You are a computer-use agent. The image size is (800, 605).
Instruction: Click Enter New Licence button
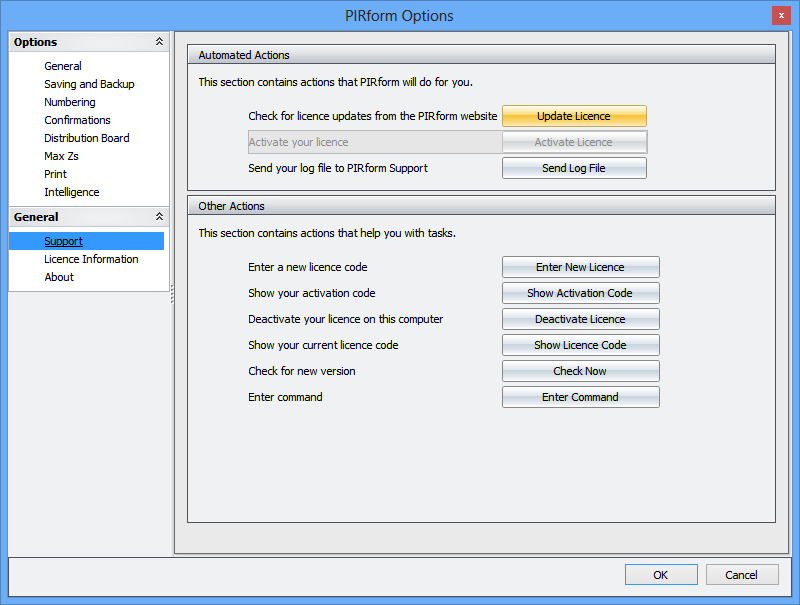click(580, 267)
